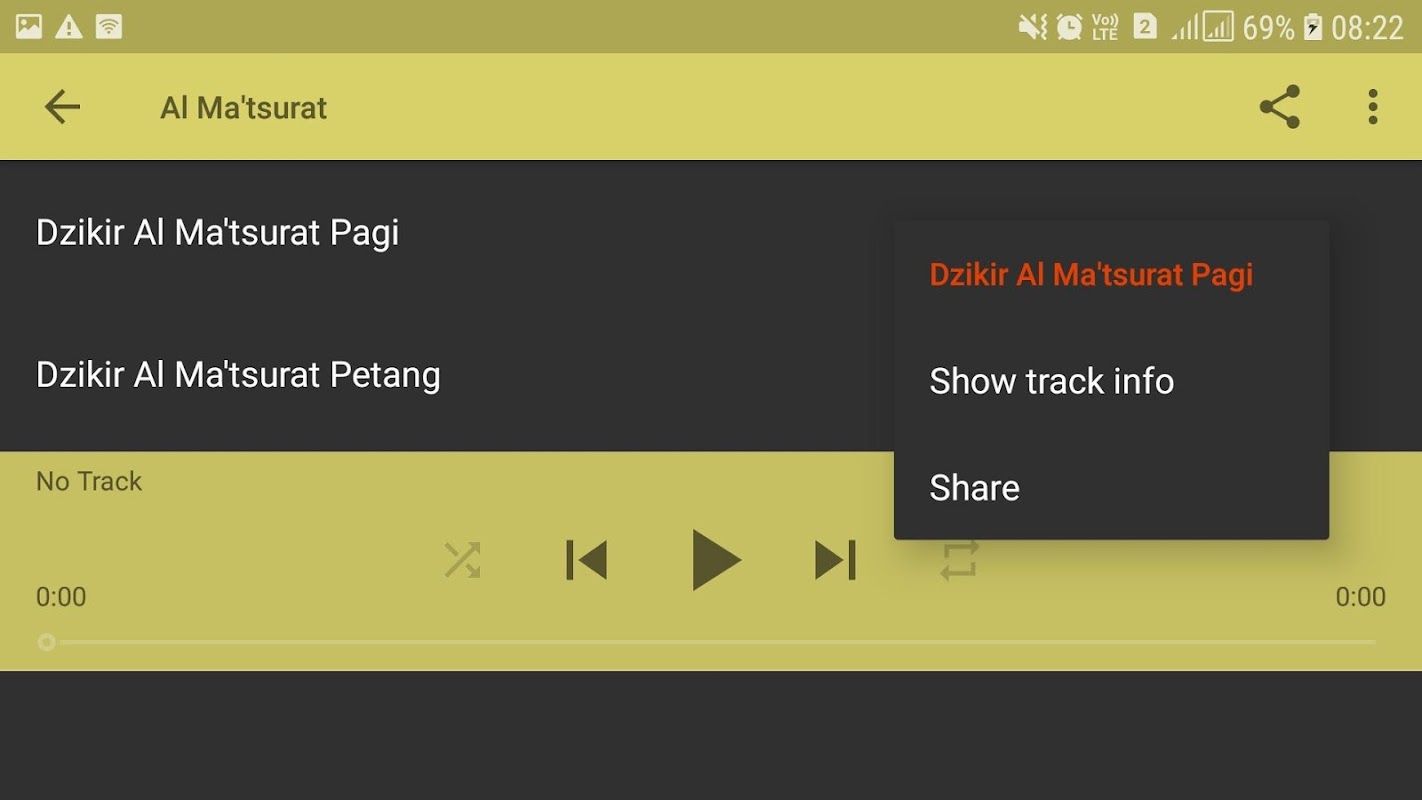
Task: Open the image notification icon in status bar
Action: click(x=29, y=27)
